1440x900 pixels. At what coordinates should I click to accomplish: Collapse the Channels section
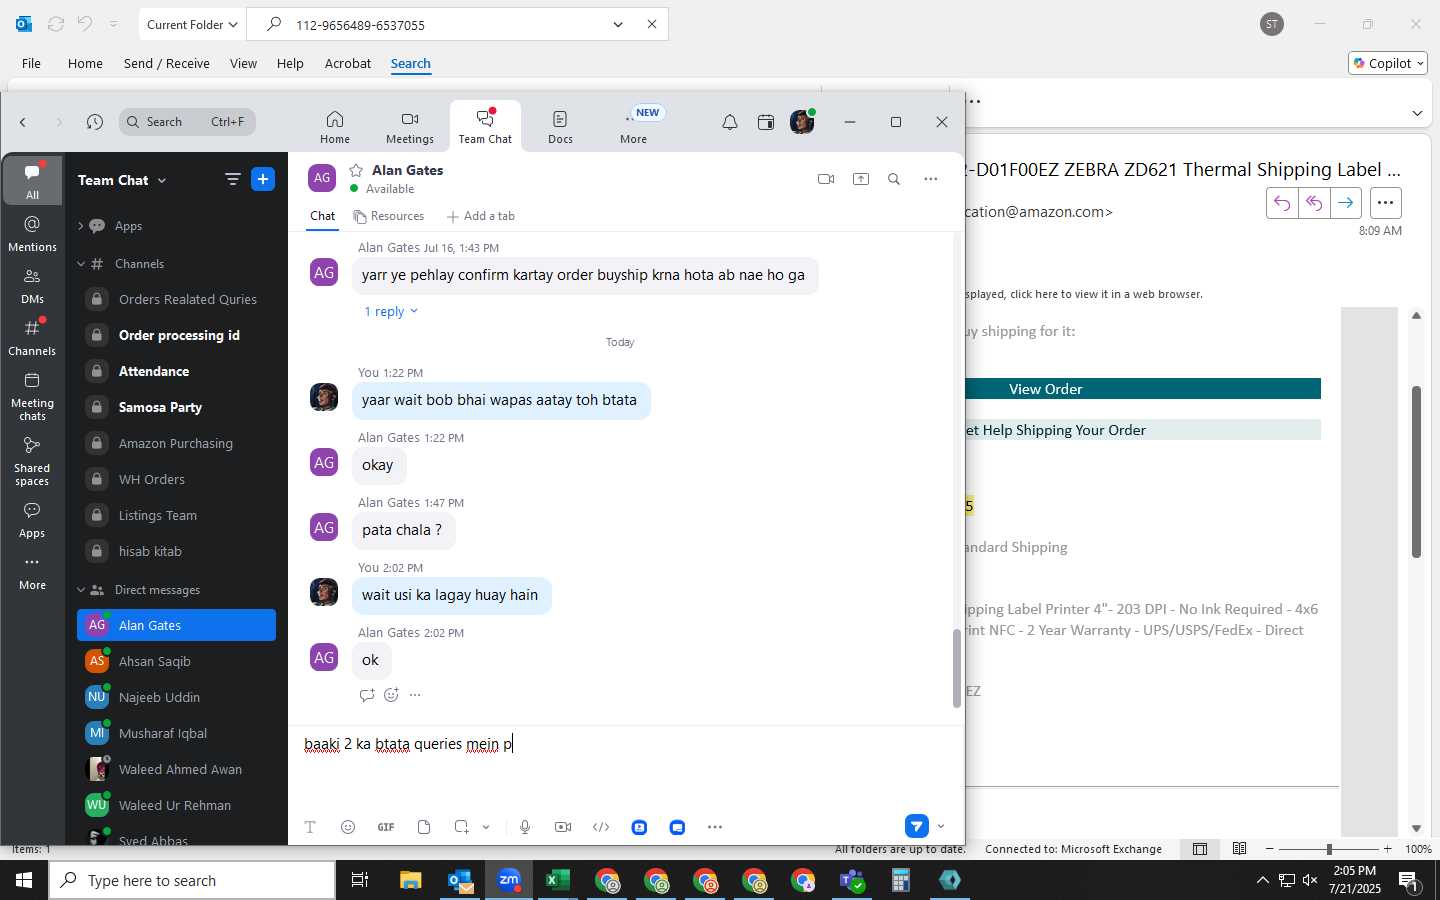coord(81,264)
